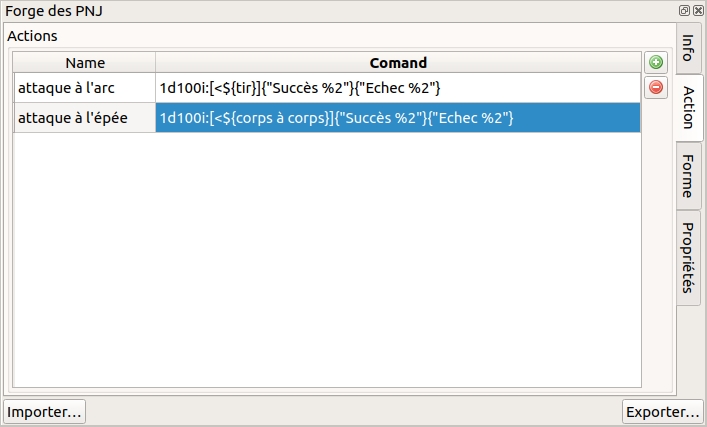Click the empty area below the actions
707x427 pixels.
(x=326, y=260)
